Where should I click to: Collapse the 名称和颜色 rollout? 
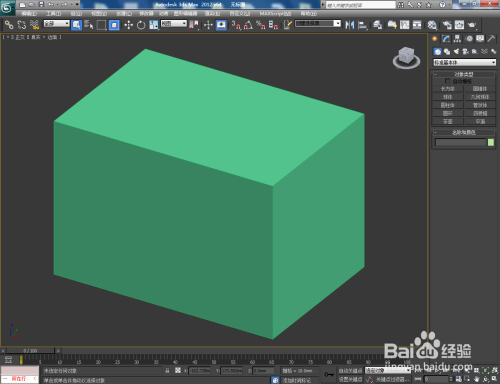464,132
